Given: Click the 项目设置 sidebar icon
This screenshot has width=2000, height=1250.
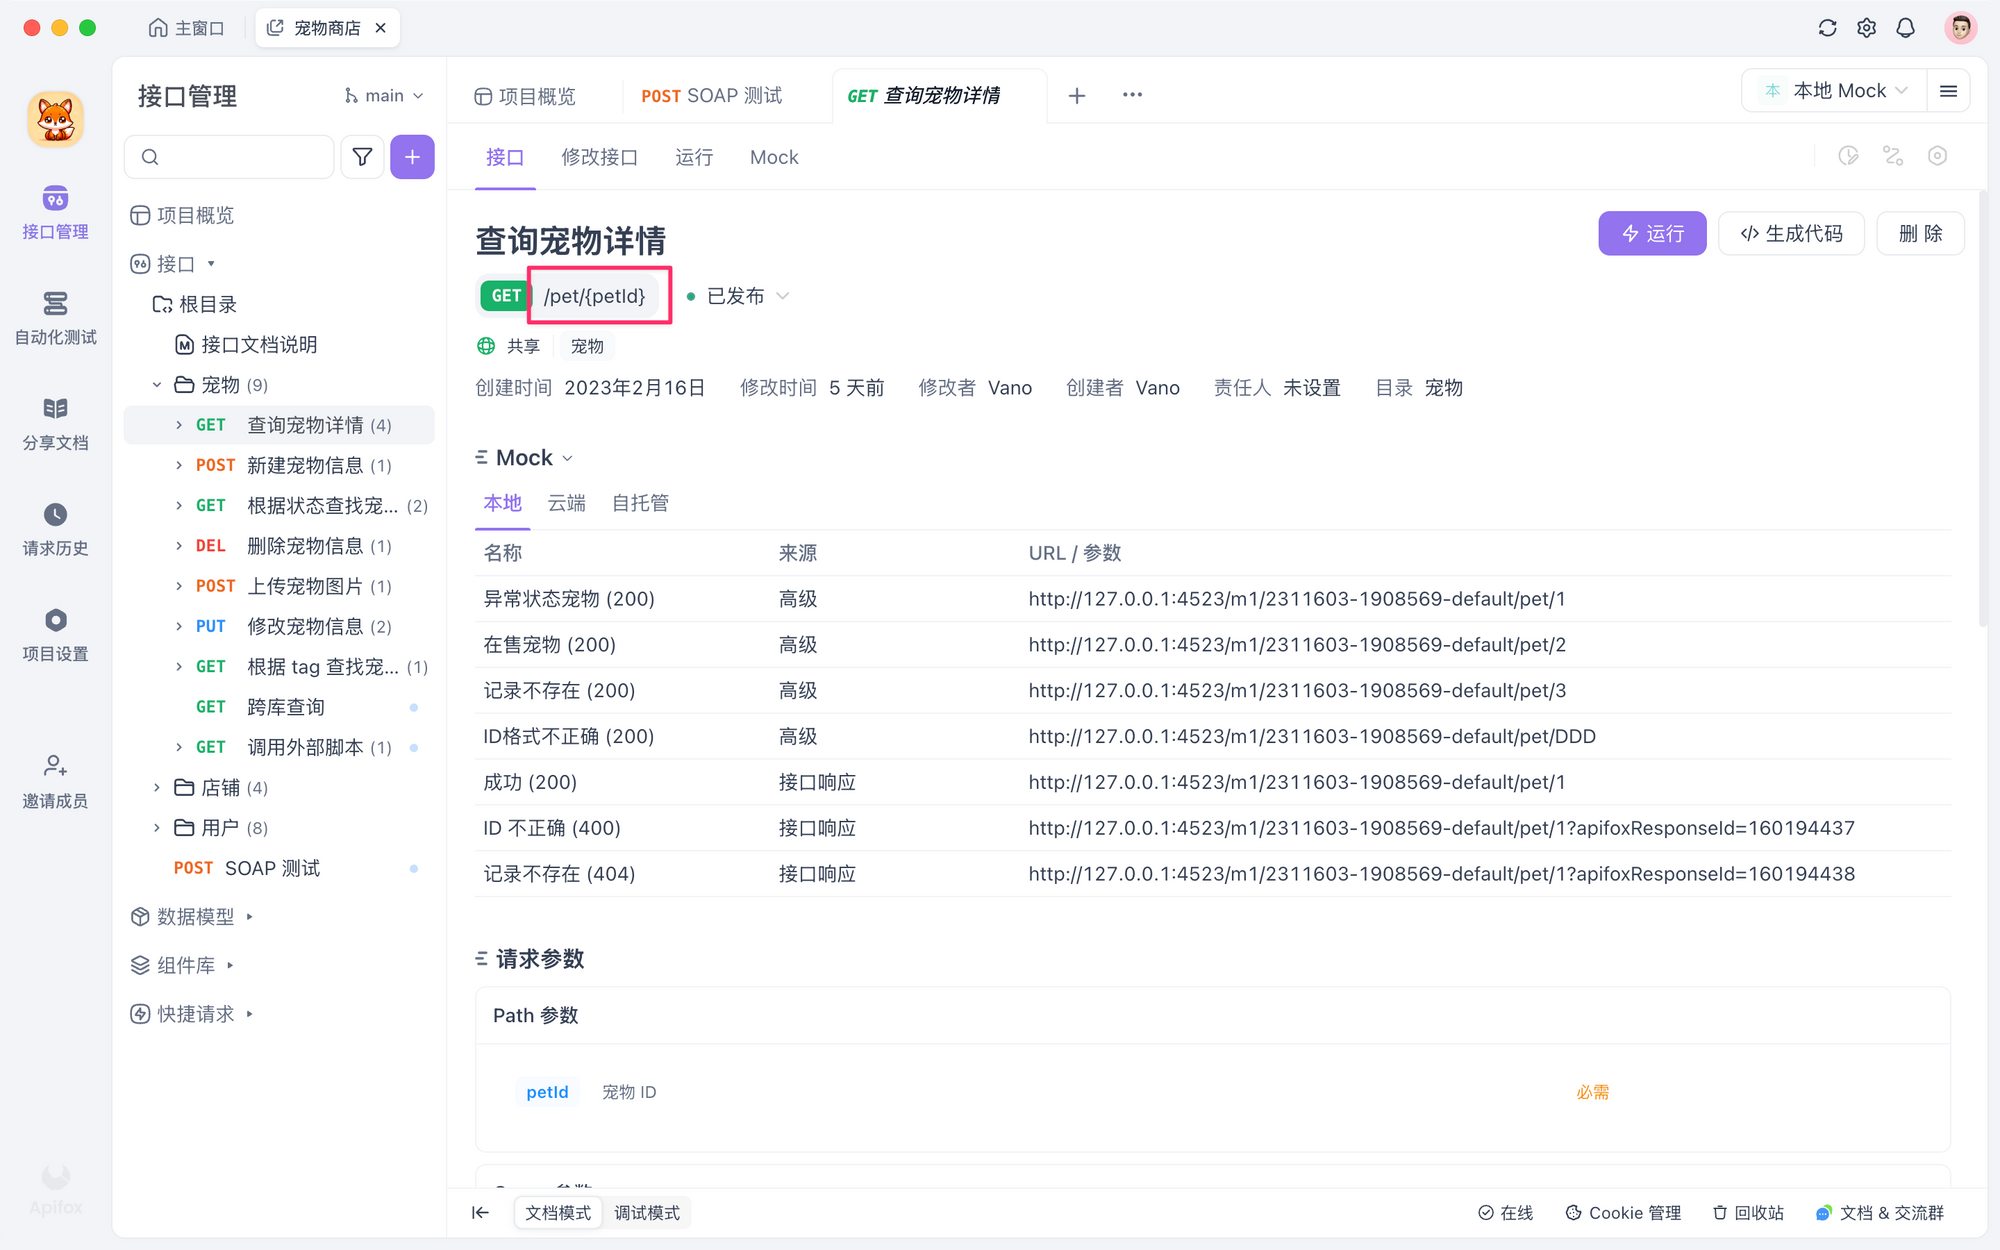Looking at the screenshot, I should [55, 621].
